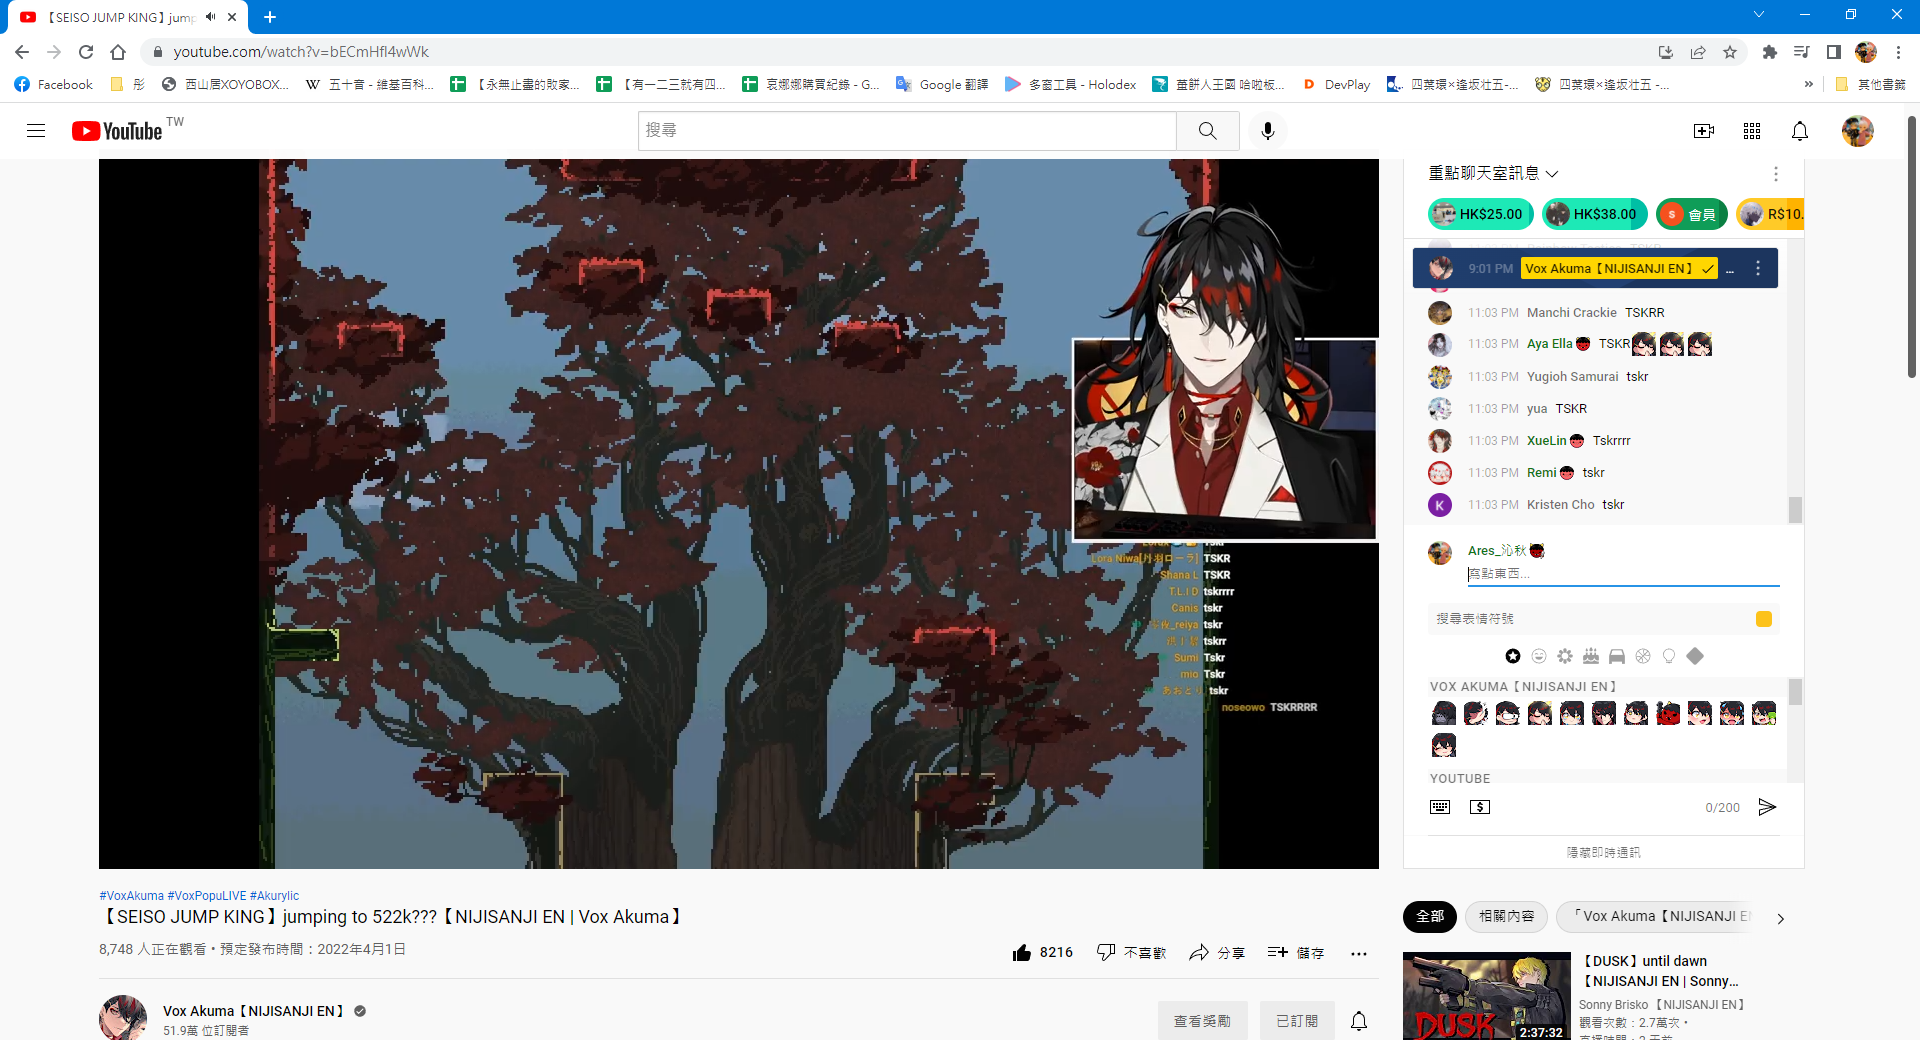
Task: Click the chat message input field
Action: coord(1623,574)
